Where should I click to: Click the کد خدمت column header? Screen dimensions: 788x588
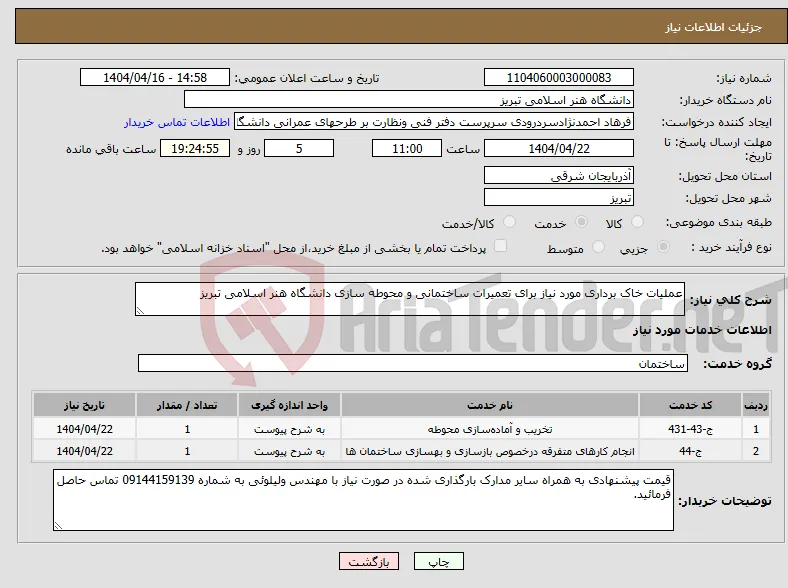point(691,405)
